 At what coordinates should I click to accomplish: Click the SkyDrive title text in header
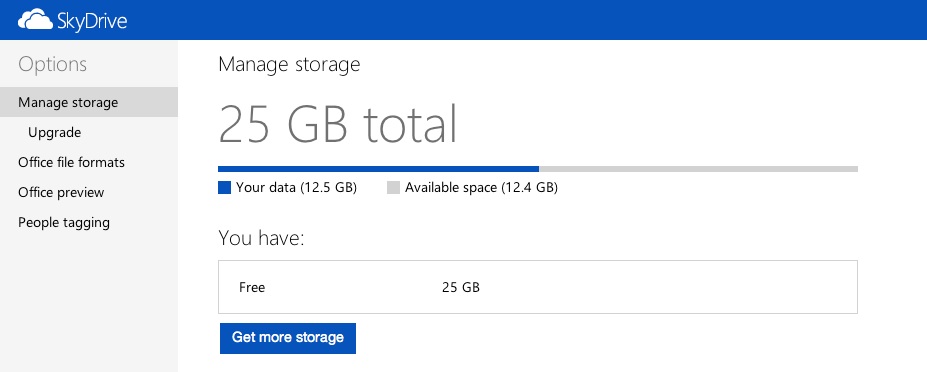(92, 21)
